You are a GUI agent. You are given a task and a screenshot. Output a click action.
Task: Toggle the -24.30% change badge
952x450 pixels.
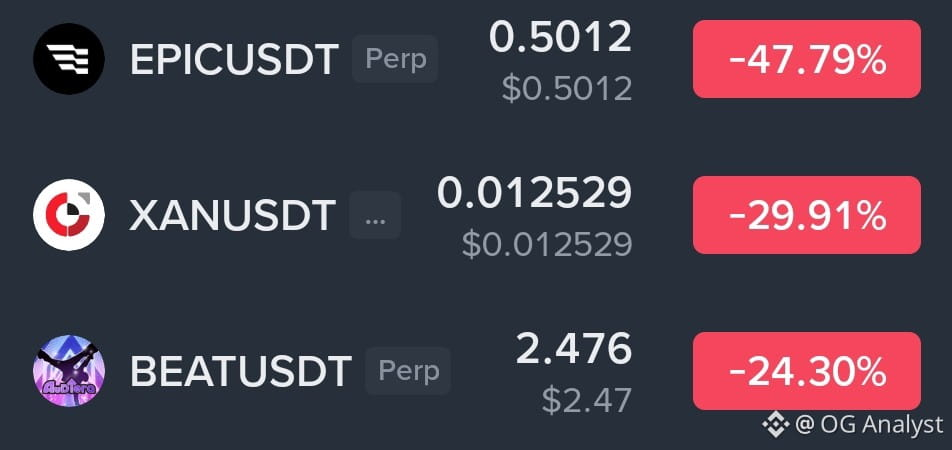[807, 371]
